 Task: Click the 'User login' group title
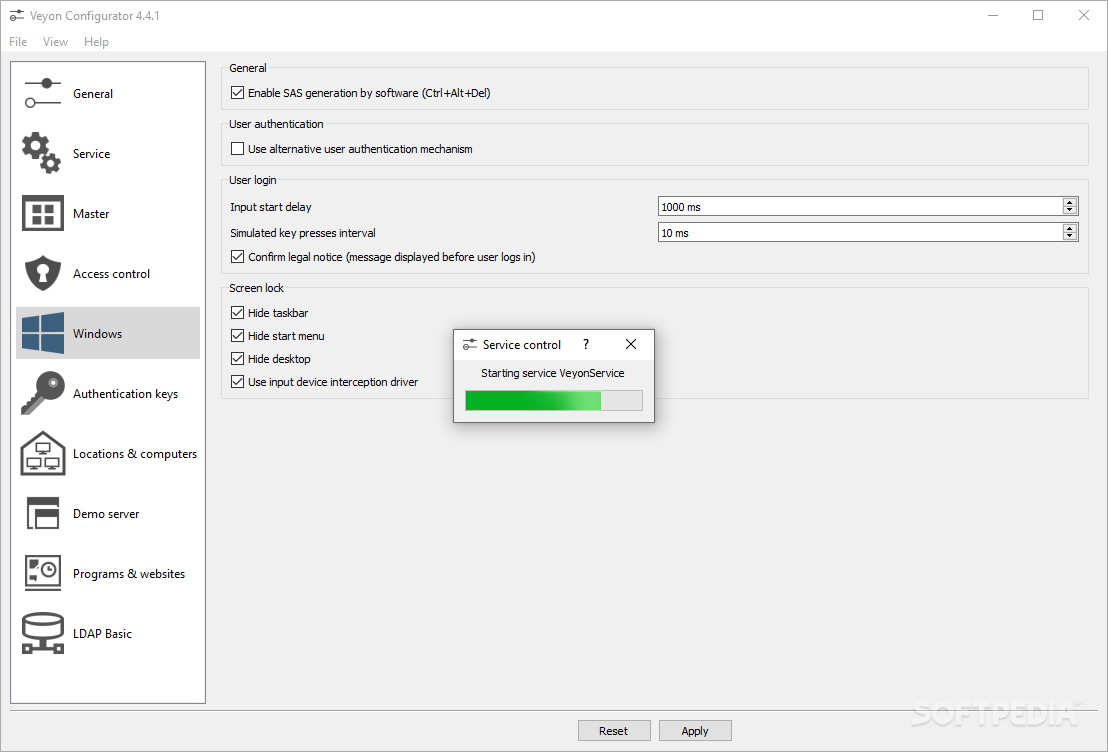point(252,180)
